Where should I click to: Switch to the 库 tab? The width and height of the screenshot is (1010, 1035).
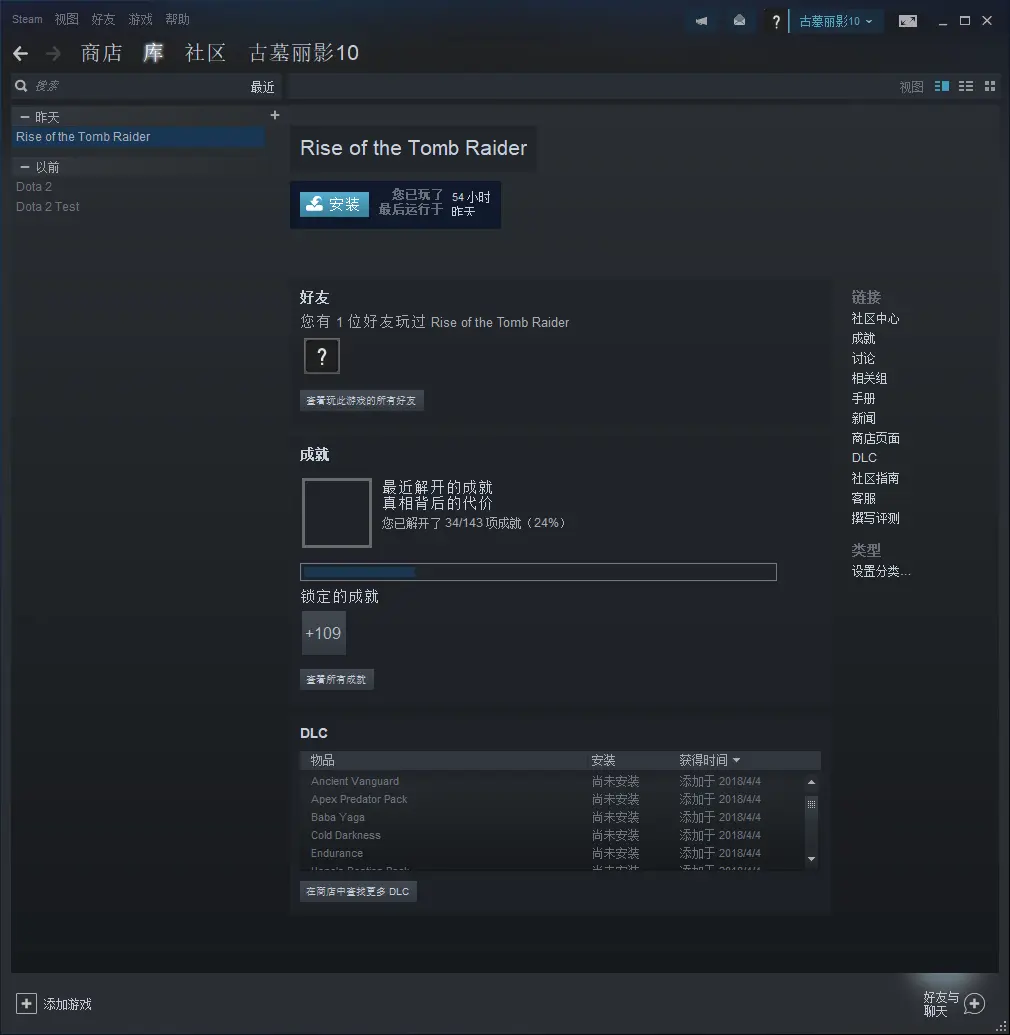point(153,53)
